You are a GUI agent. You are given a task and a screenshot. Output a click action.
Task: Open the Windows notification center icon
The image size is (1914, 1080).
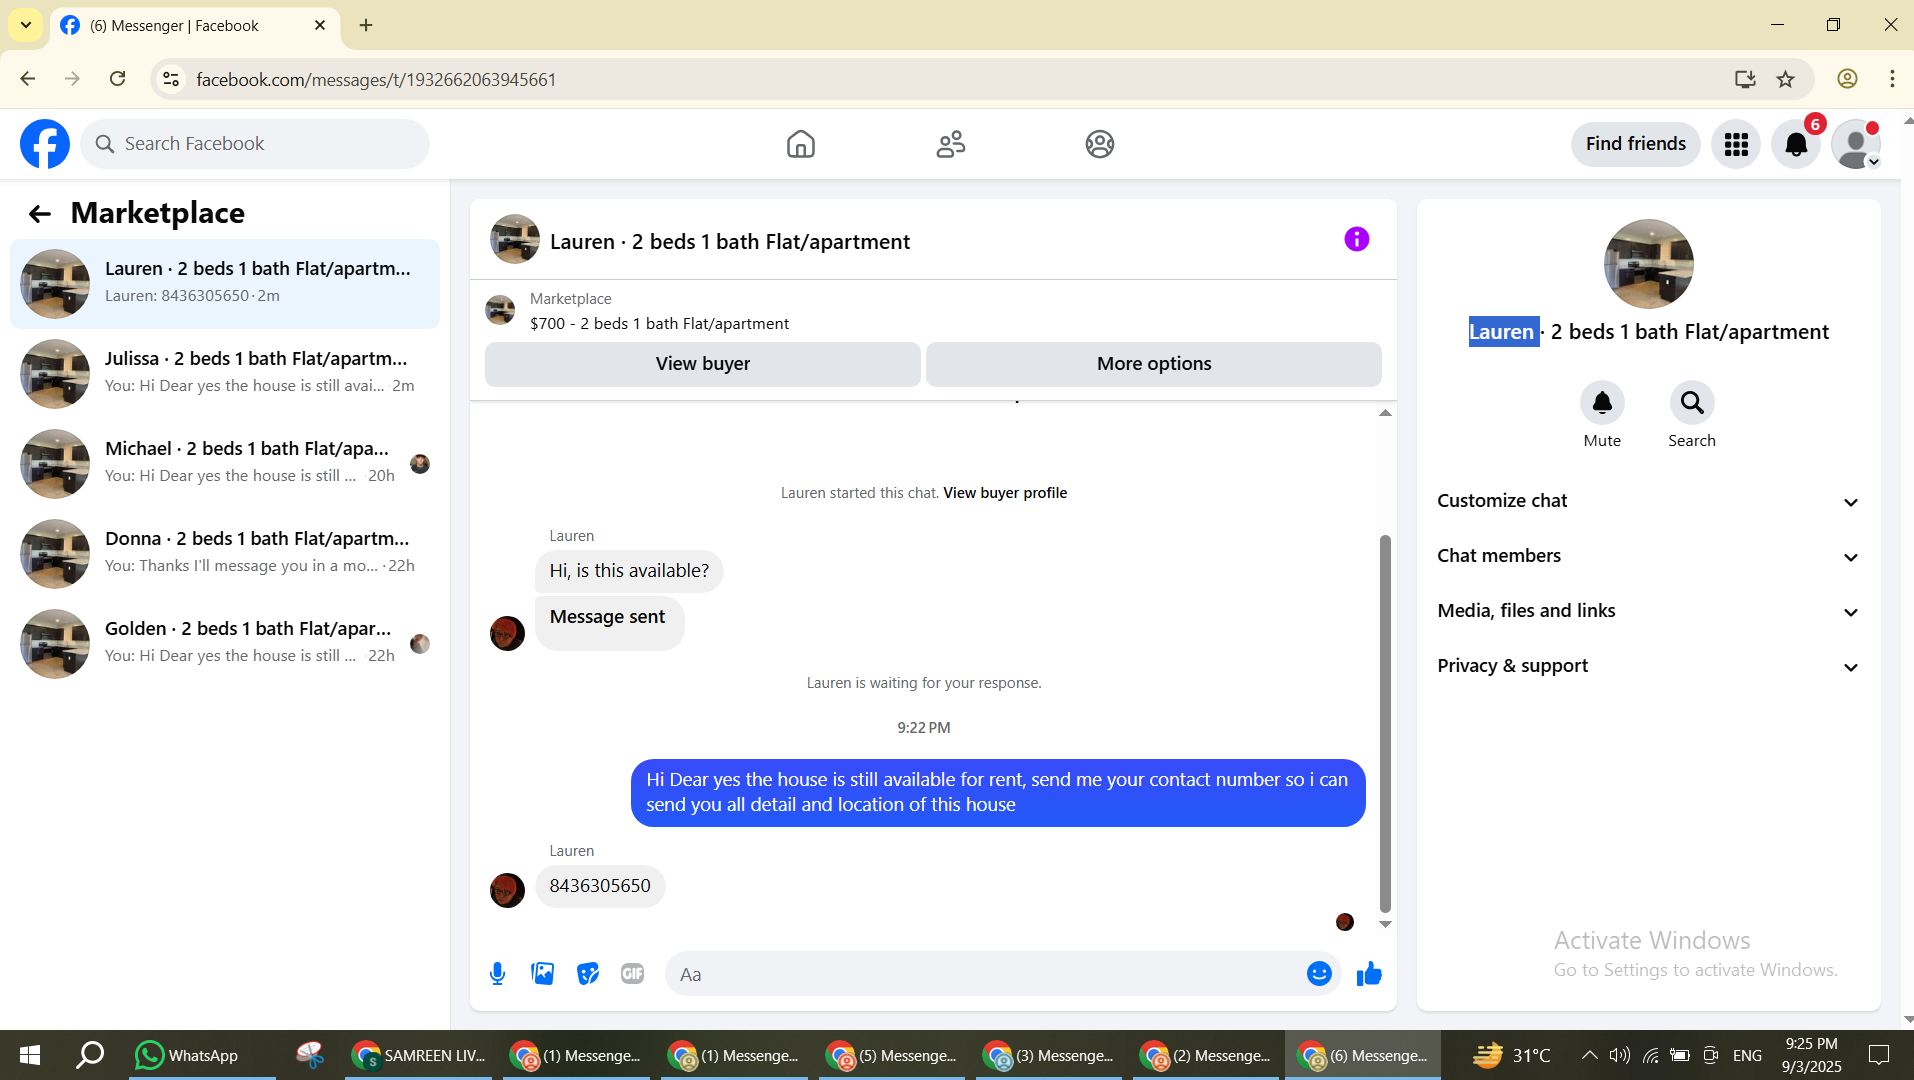pyautogui.click(x=1879, y=1055)
